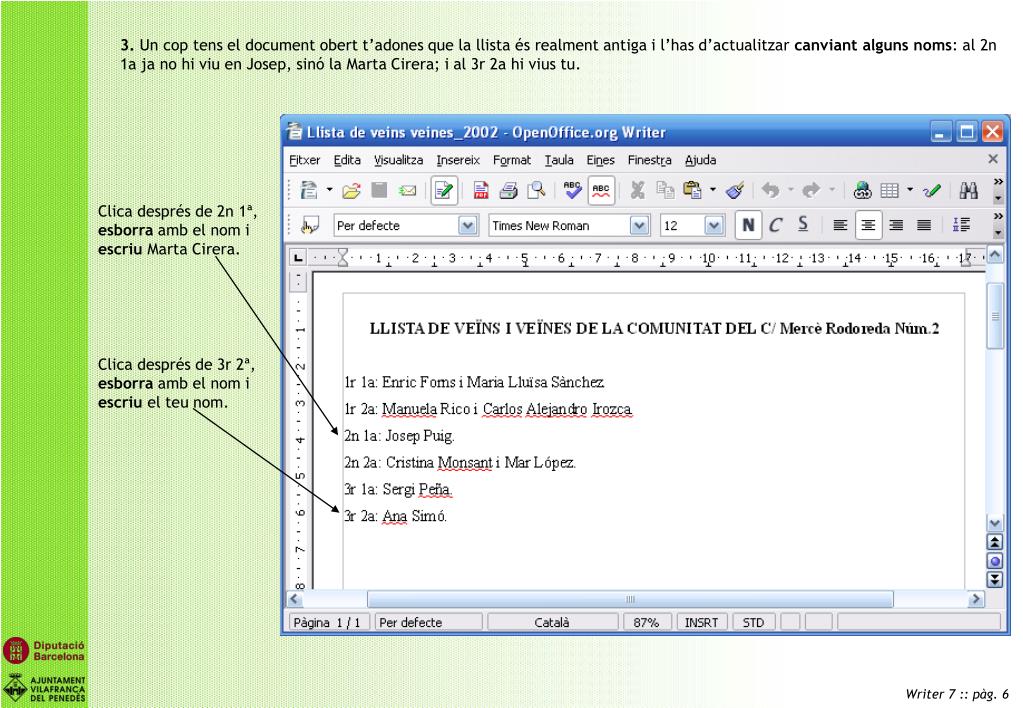Open the Styles and Formatting icon
This screenshot has width=1023, height=708.
click(x=309, y=226)
